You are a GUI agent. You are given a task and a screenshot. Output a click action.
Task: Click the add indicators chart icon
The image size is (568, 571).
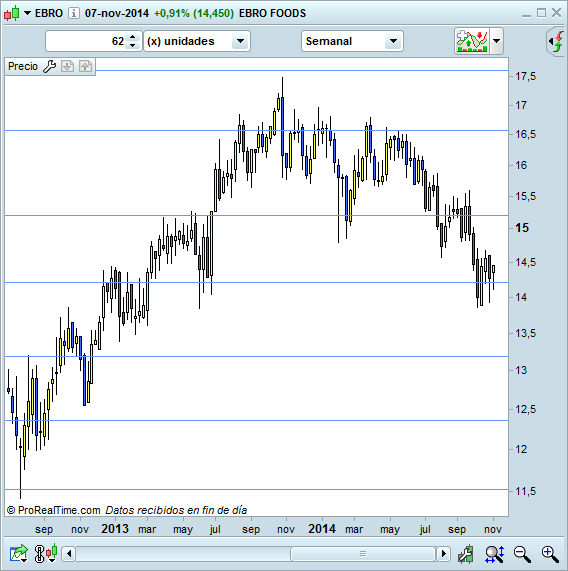click(x=472, y=41)
